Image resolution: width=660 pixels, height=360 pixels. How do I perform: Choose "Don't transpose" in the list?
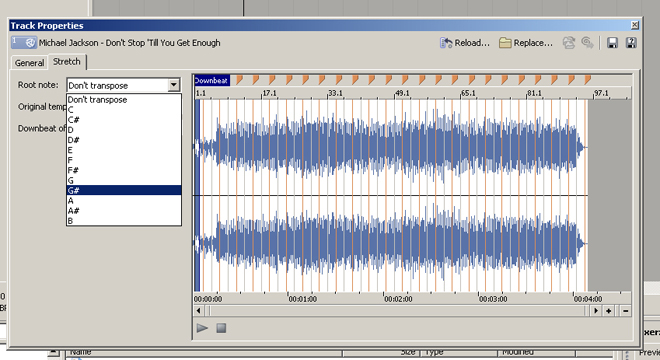pyautogui.click(x=124, y=100)
